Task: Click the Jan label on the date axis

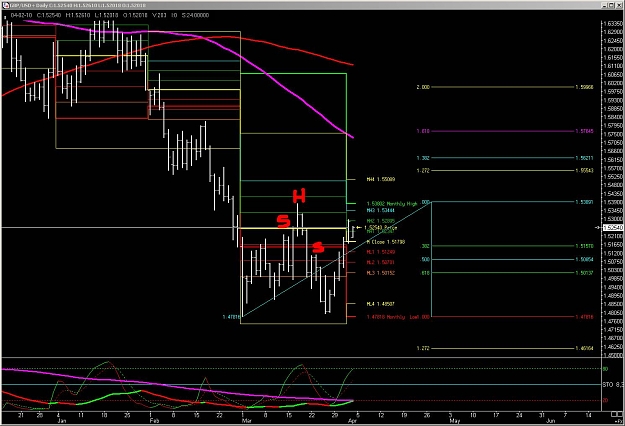Action: tap(62, 420)
